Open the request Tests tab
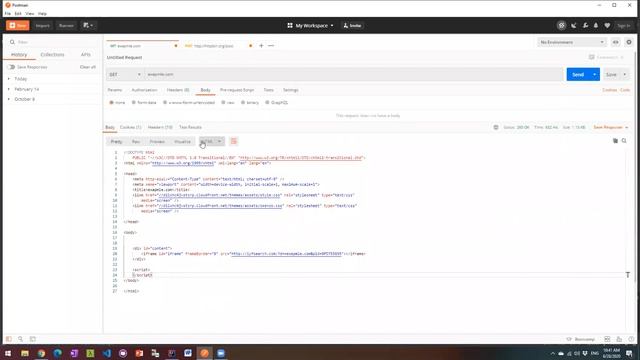The image size is (640, 360). point(269,90)
